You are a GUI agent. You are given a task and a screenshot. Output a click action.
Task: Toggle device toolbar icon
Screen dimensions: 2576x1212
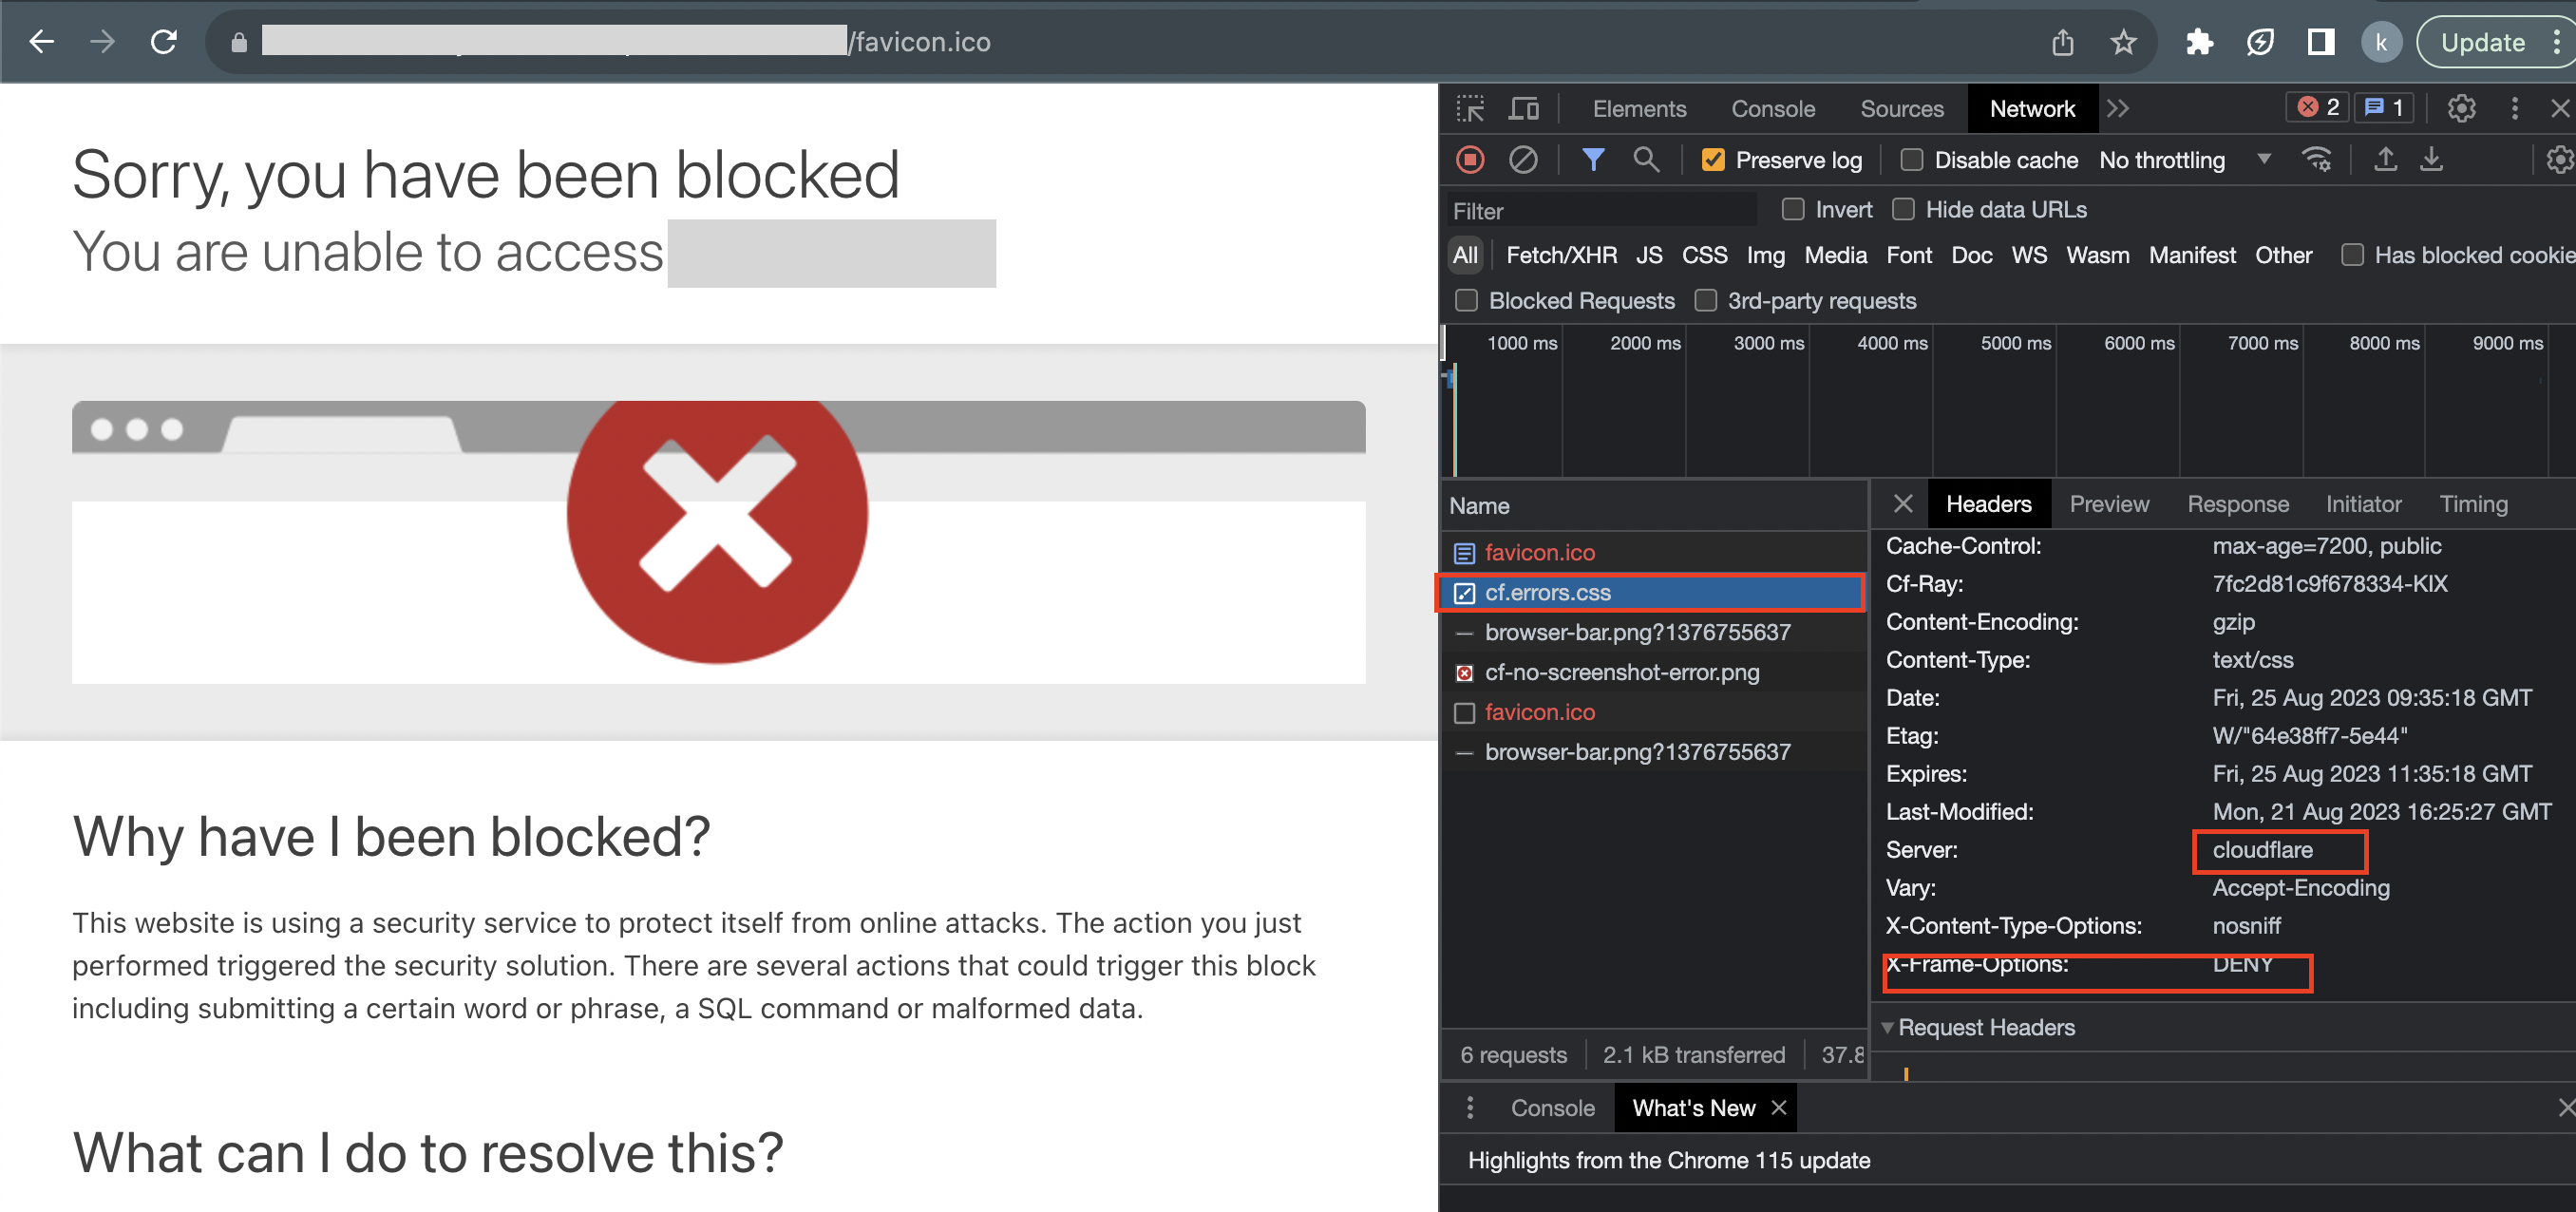pyautogui.click(x=1524, y=109)
